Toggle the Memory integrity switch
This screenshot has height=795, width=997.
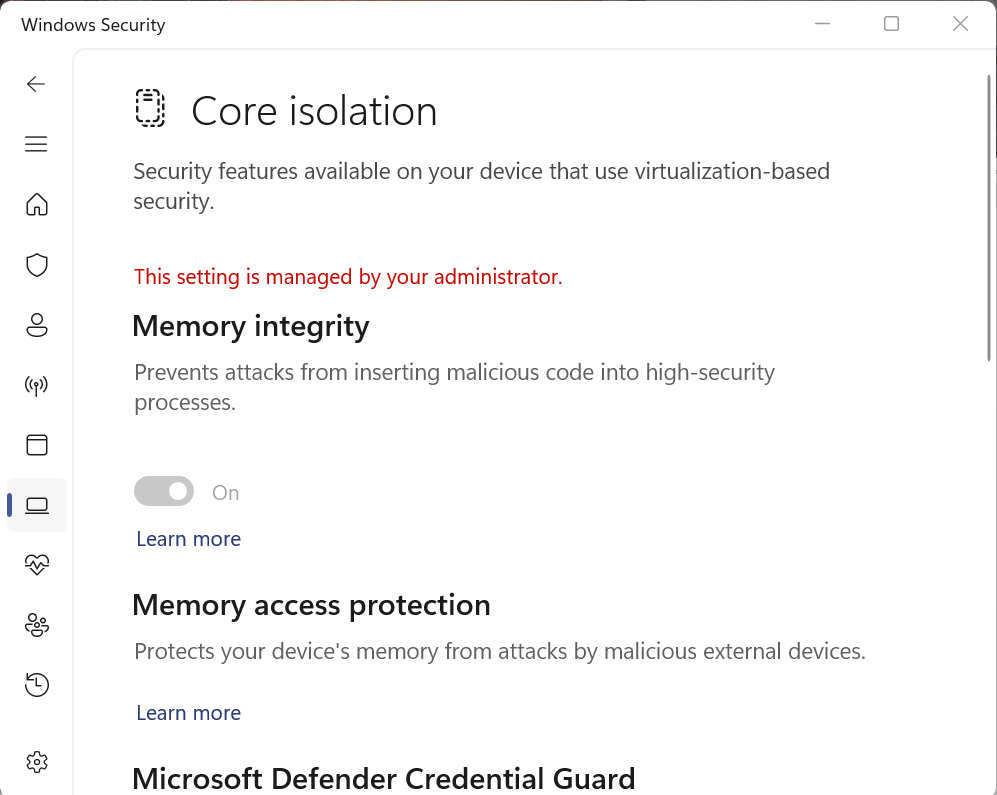(x=164, y=491)
